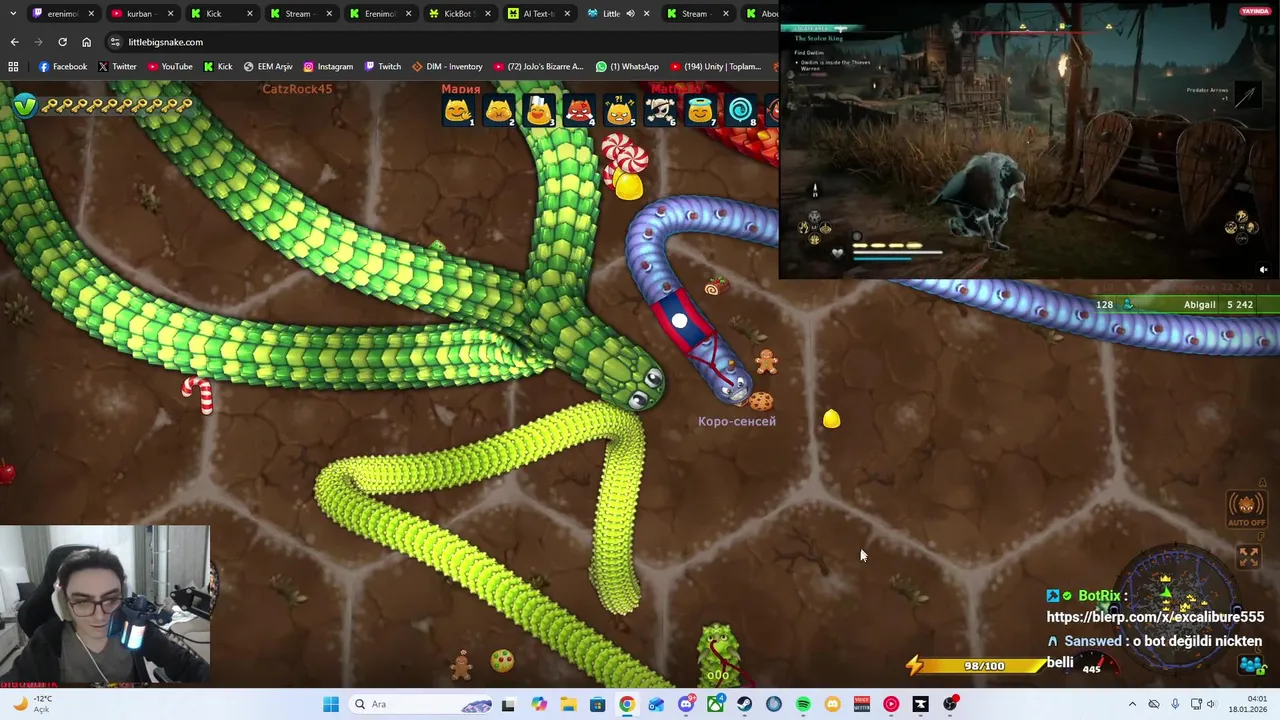The image size is (1280, 720).
Task: Click the fullscreen expand icon in game
Action: pyautogui.click(x=1248, y=557)
